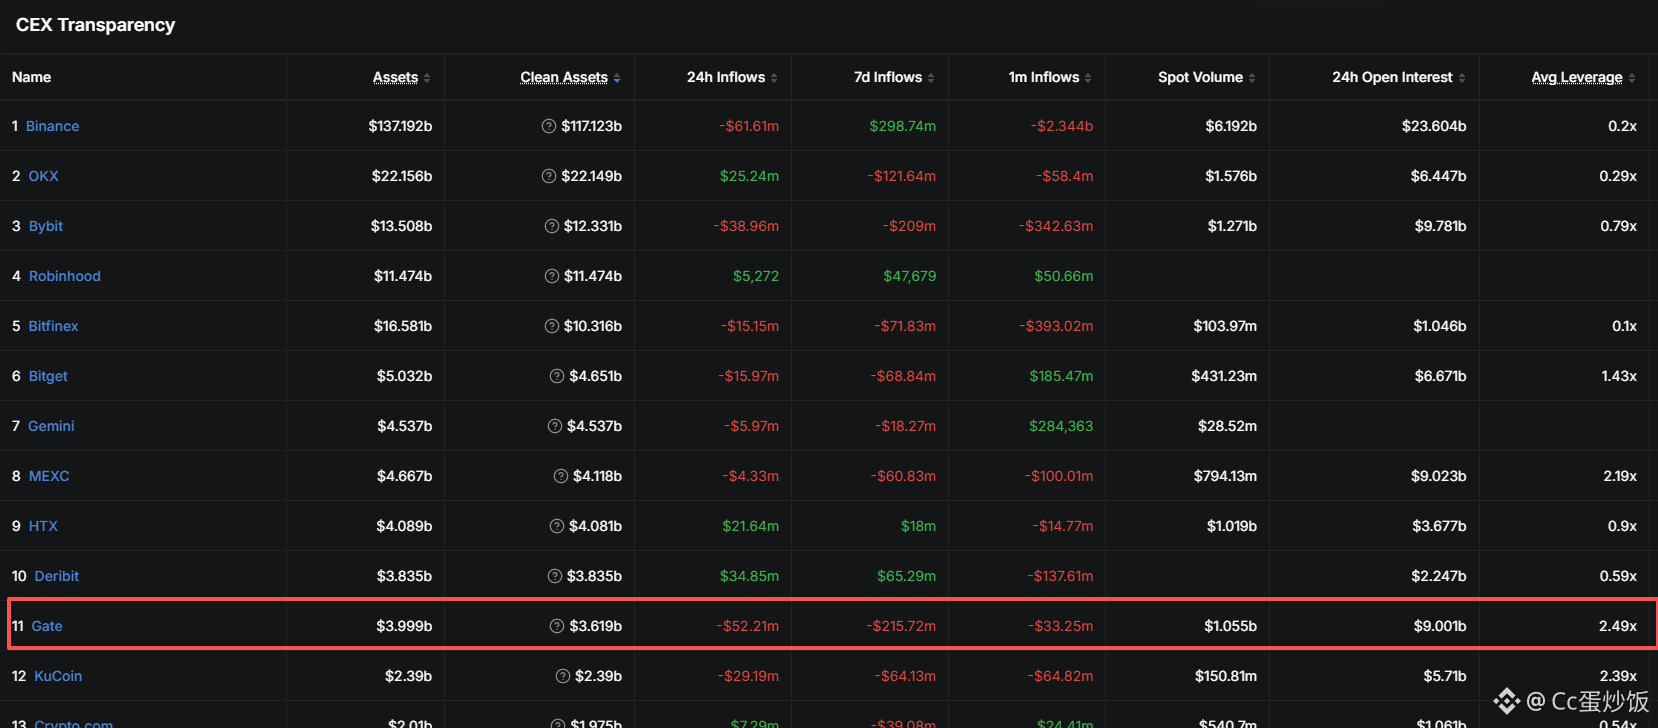Click the Assets column header label

pyautogui.click(x=396, y=77)
